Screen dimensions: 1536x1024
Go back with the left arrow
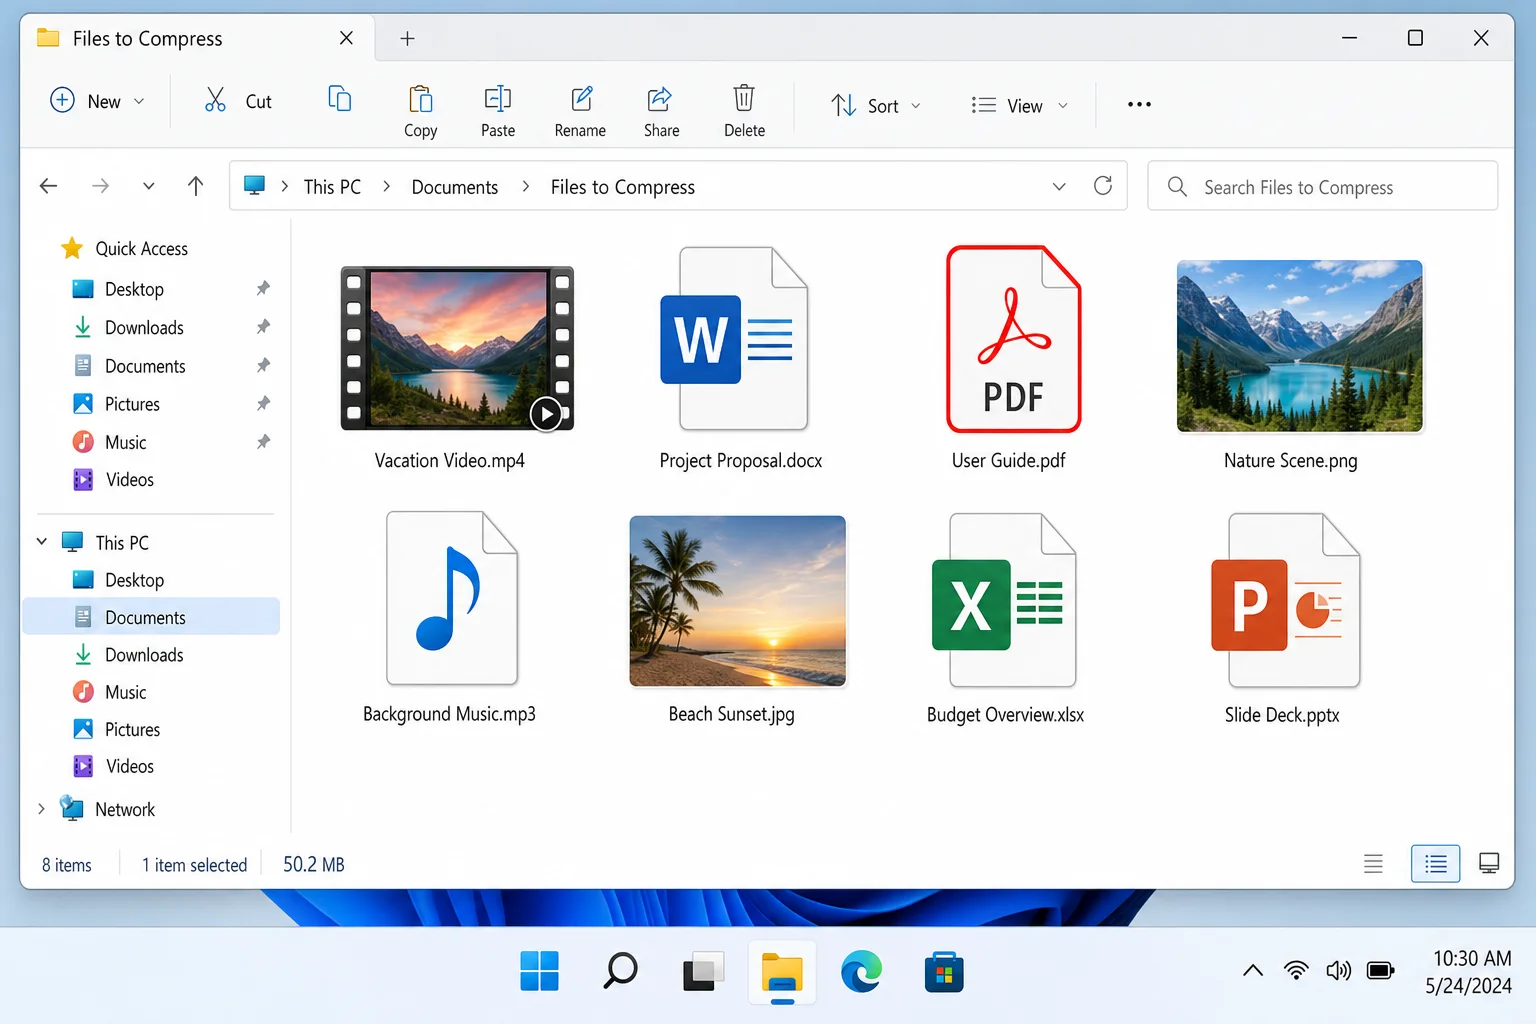(48, 186)
